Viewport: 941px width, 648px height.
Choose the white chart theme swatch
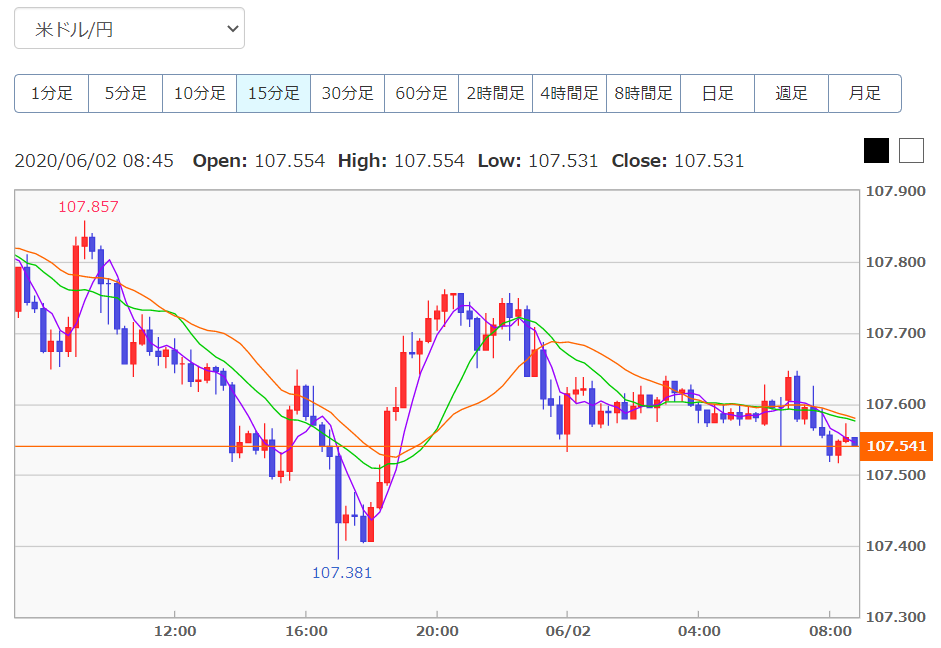911,151
